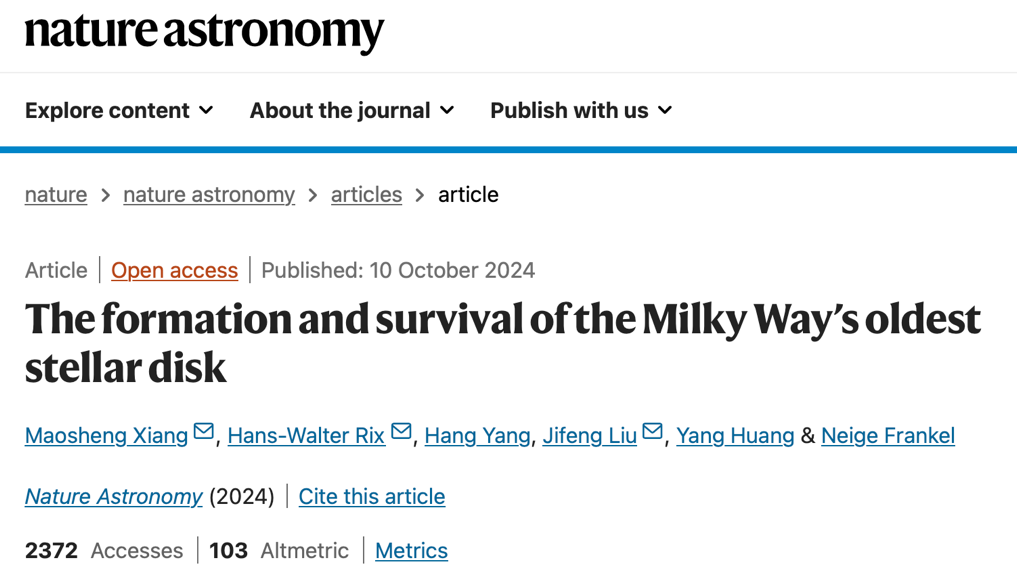Viewport: 1017px width, 584px height.
Task: Expand the Explore content chevron
Action: tap(206, 110)
